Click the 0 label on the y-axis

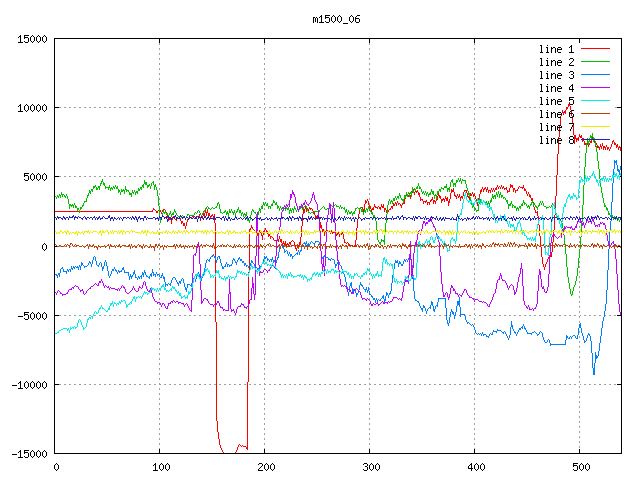tap(45, 247)
